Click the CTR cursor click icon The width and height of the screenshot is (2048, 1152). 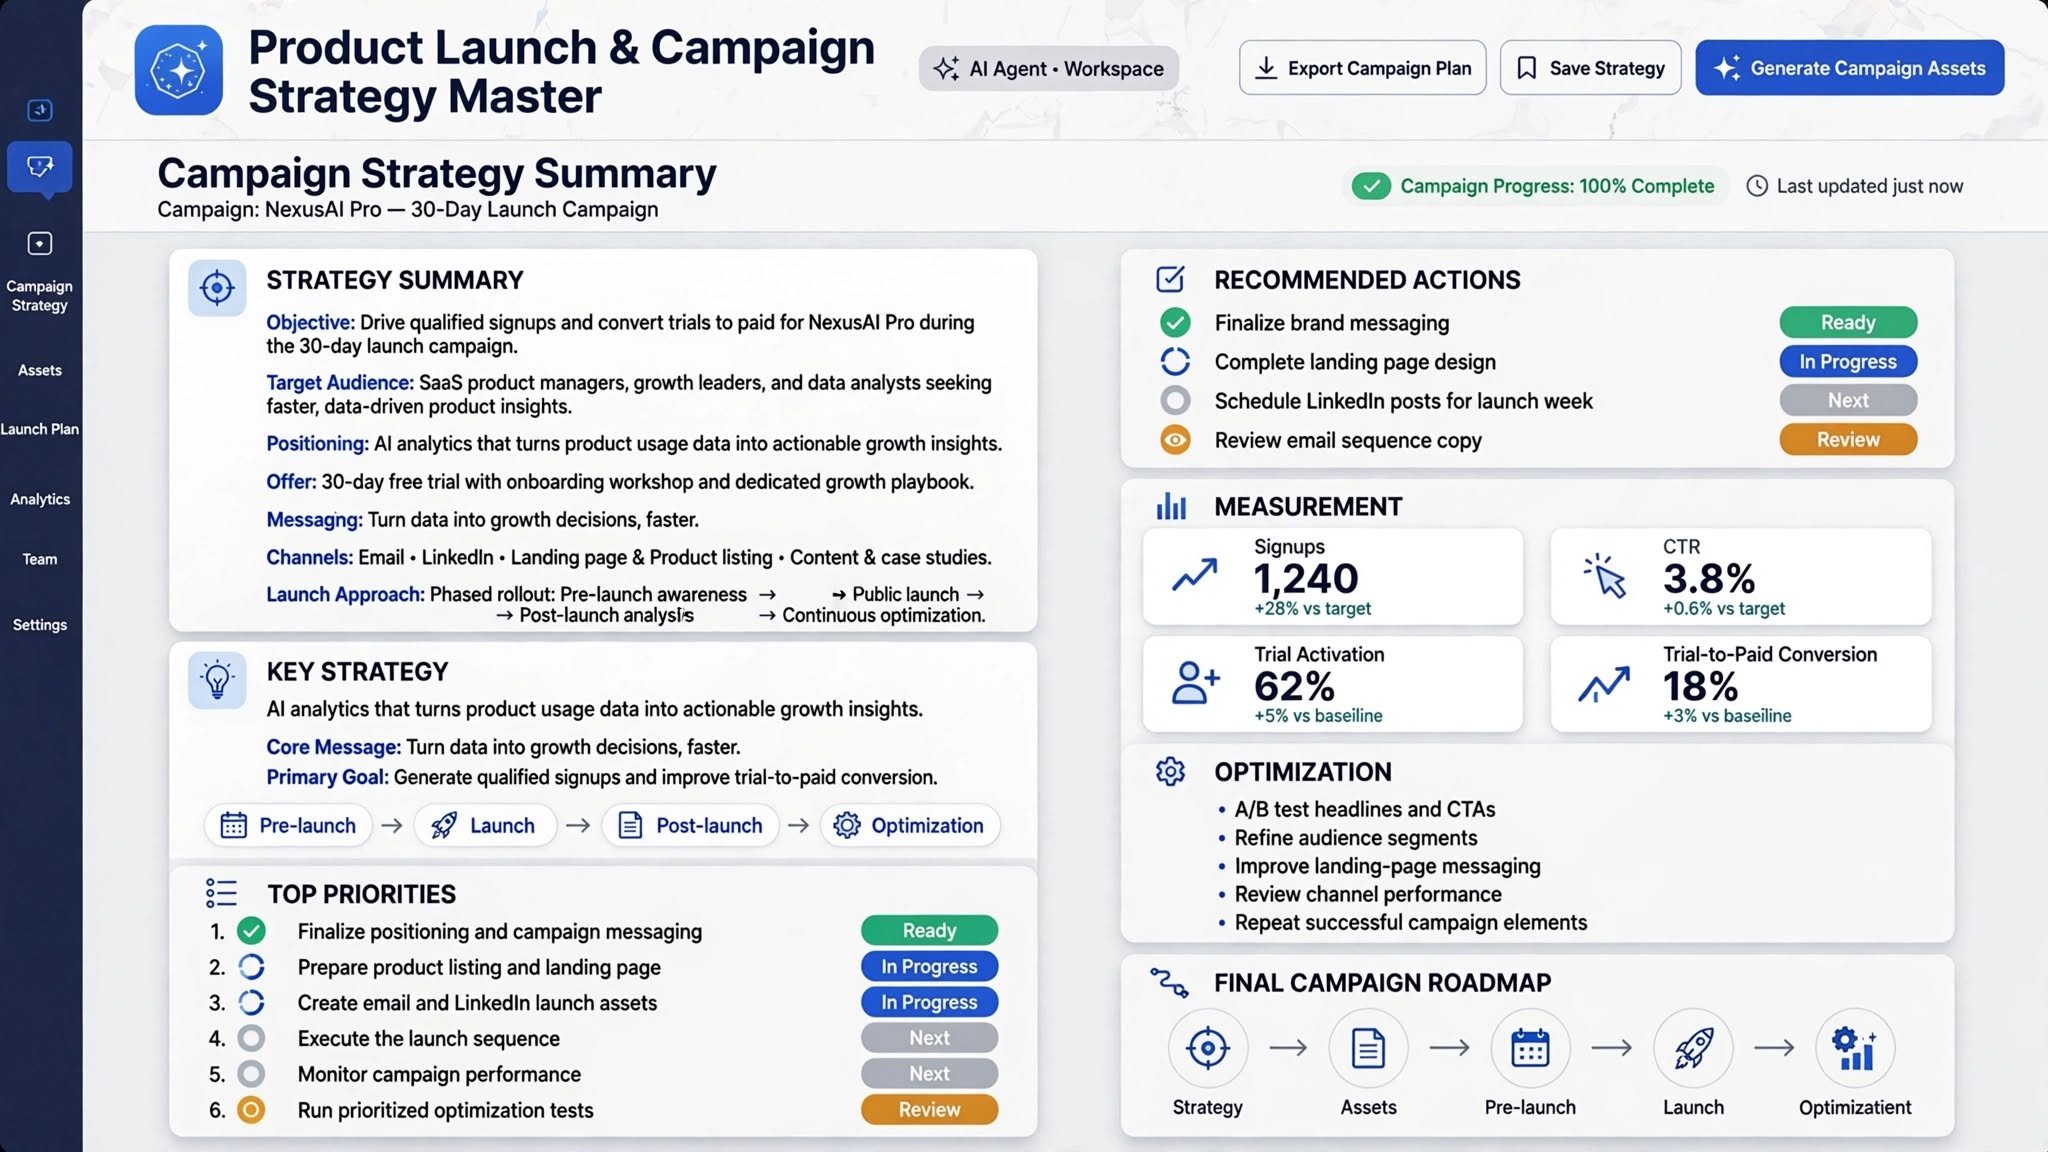[1605, 576]
